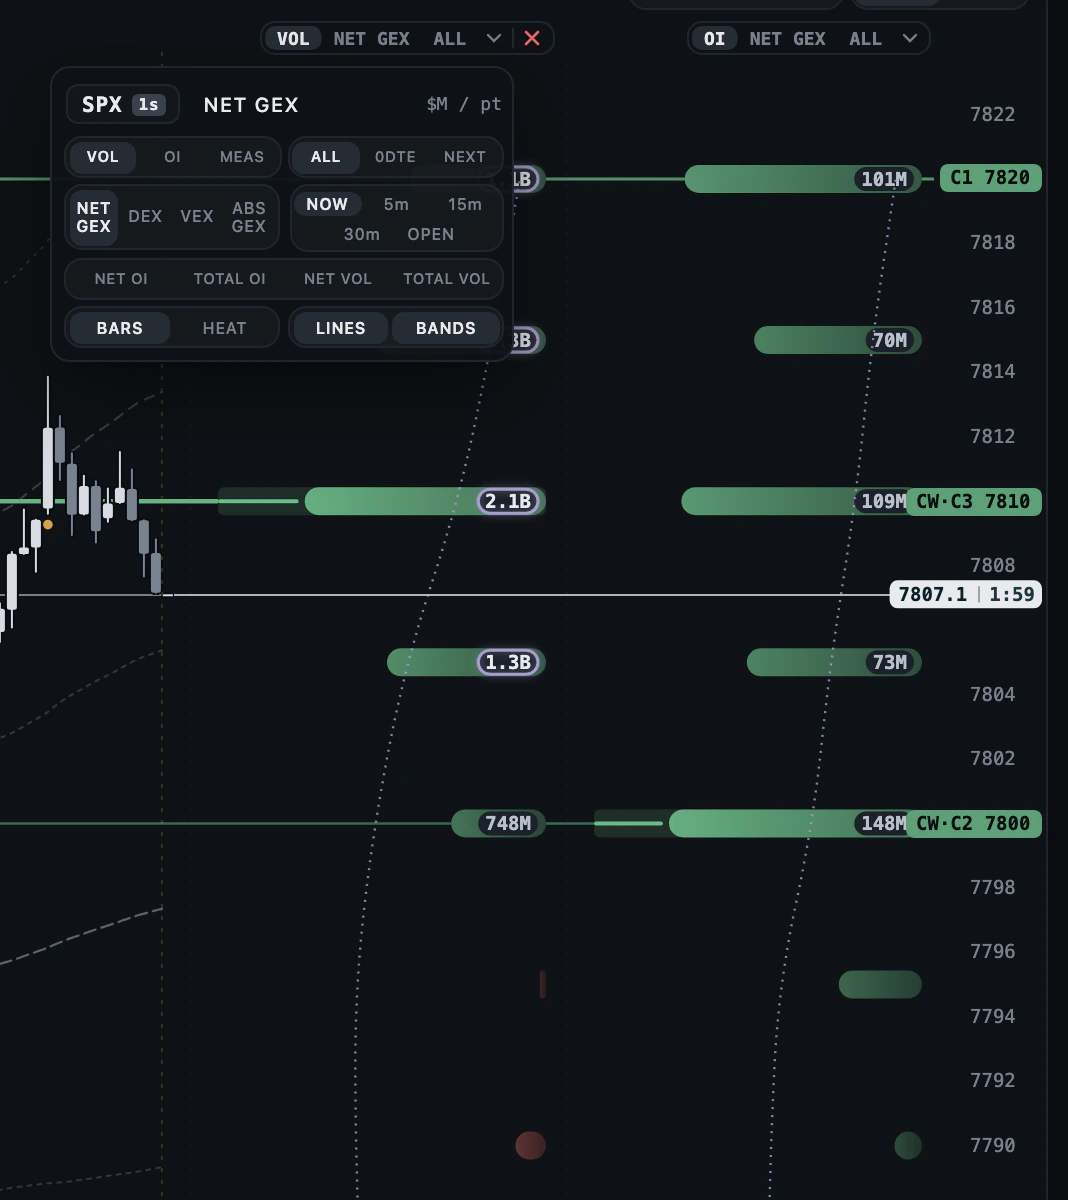Choose DEX metric
The height and width of the screenshot is (1200, 1068).
point(145,216)
